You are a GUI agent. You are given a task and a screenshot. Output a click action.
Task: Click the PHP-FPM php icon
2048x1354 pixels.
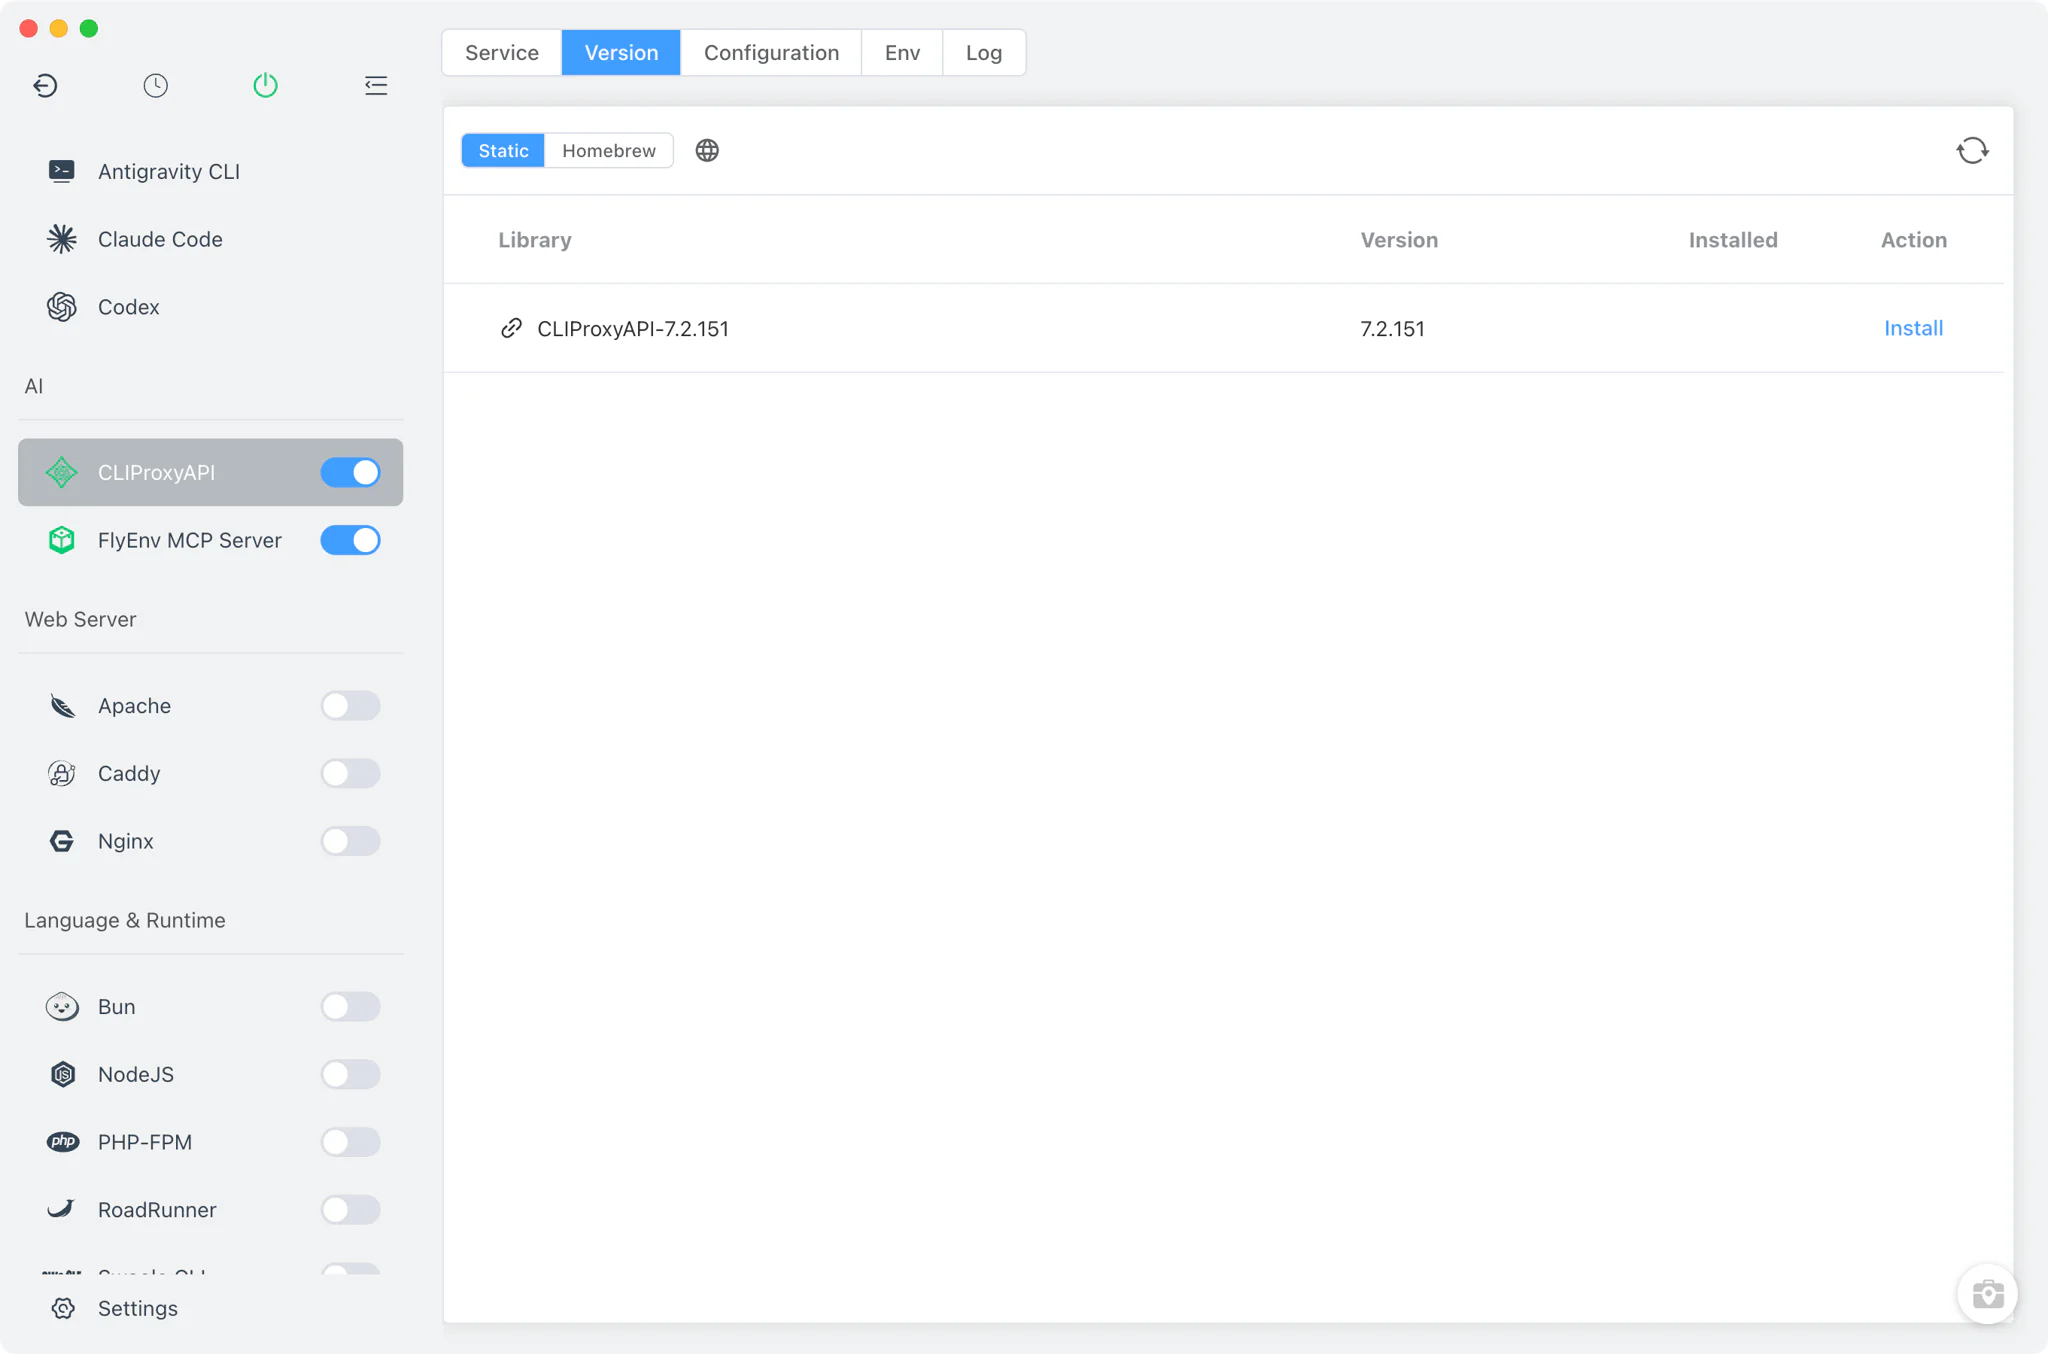click(x=62, y=1142)
